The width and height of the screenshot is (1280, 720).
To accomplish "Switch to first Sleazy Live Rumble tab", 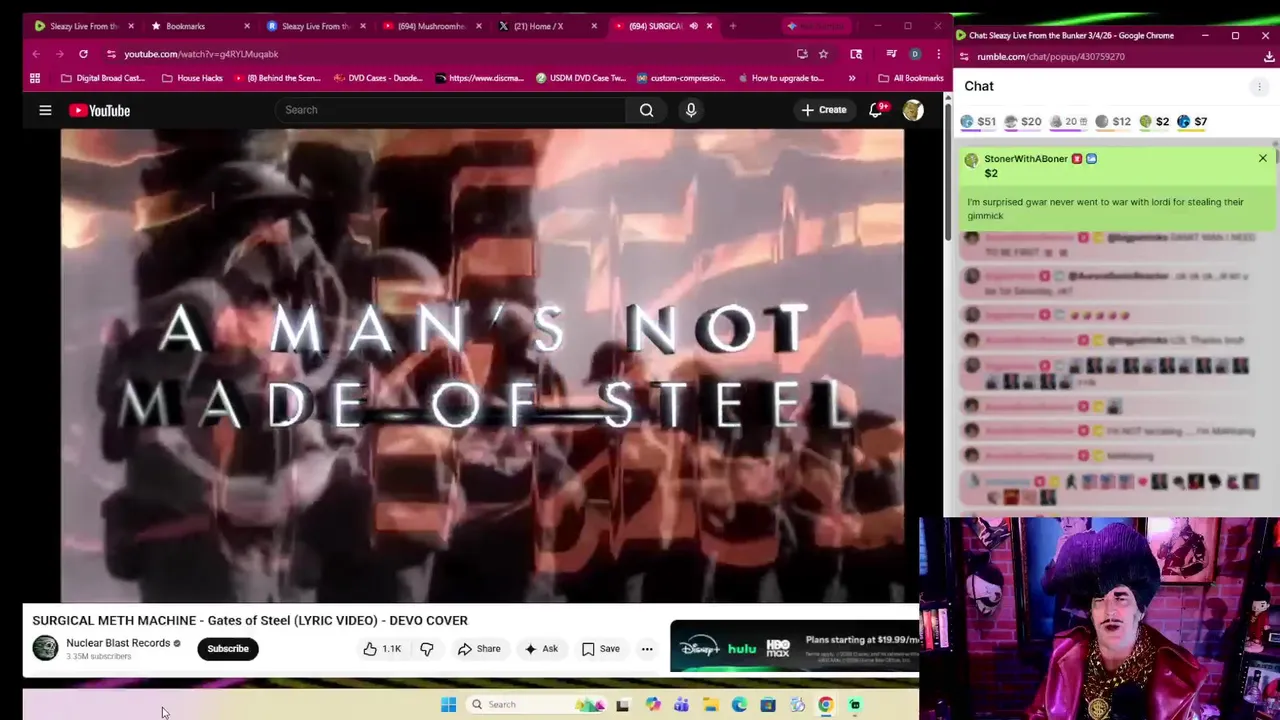I will [x=82, y=26].
